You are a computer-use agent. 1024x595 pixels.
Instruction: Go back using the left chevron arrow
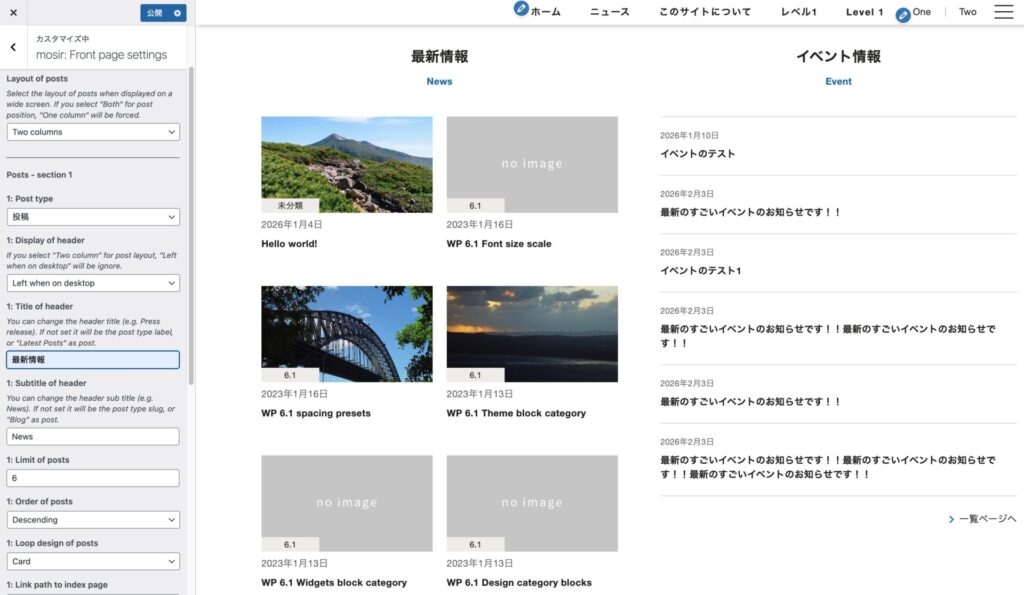point(13,47)
